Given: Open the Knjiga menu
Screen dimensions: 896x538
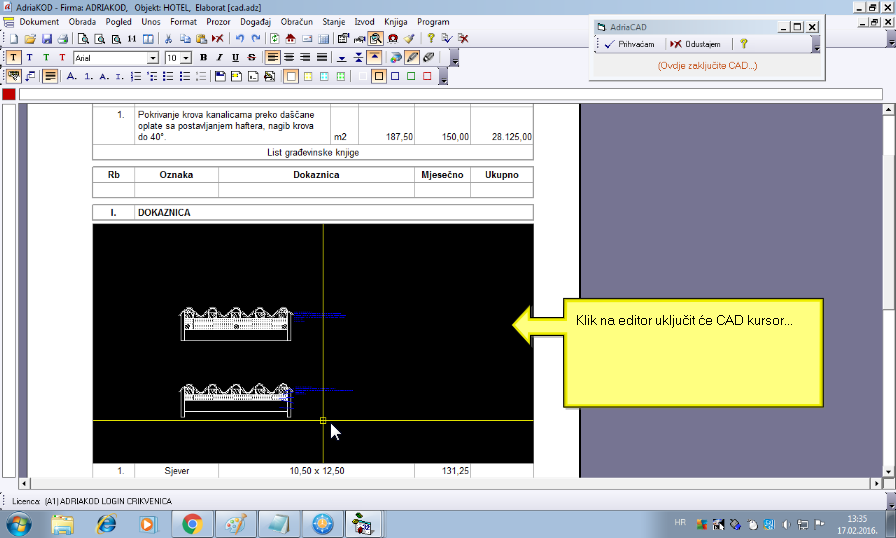Looking at the screenshot, I should [395, 22].
